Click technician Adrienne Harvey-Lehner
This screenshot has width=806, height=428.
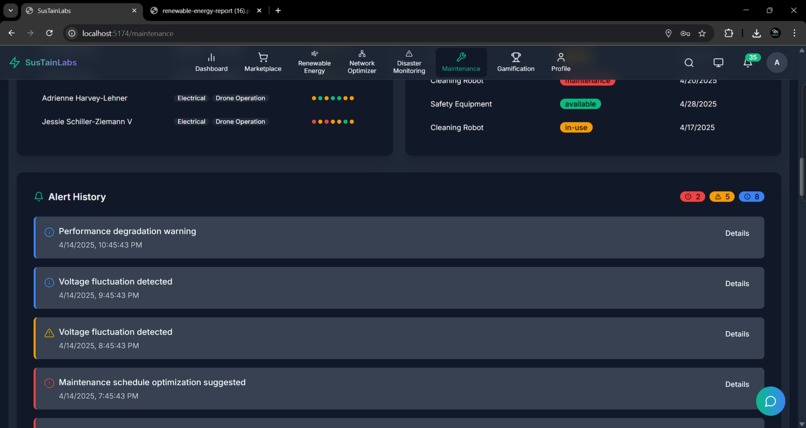tap(84, 98)
